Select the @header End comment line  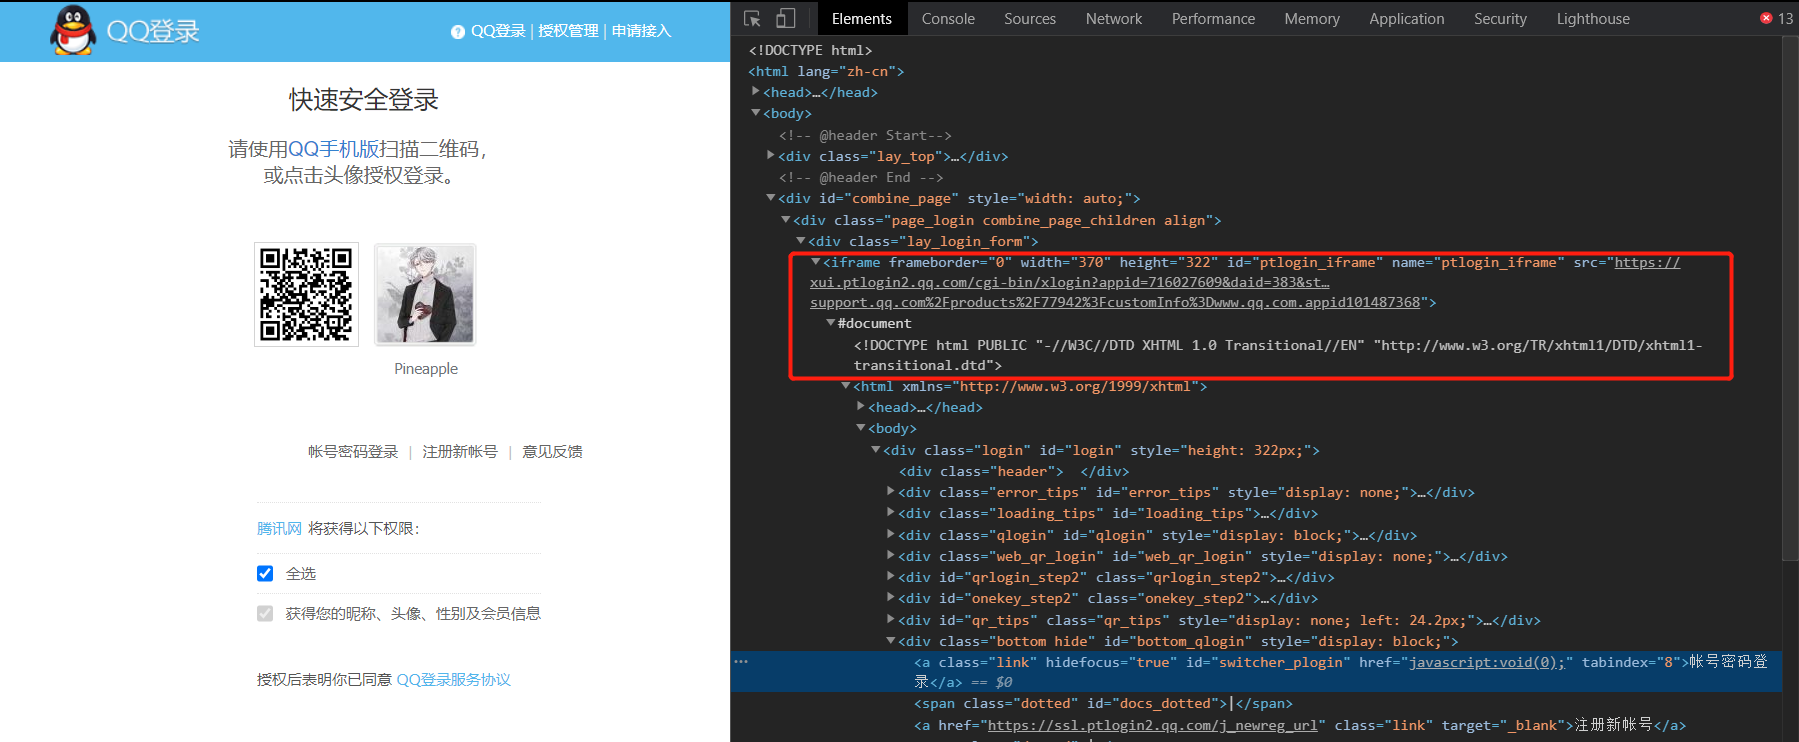tap(861, 177)
